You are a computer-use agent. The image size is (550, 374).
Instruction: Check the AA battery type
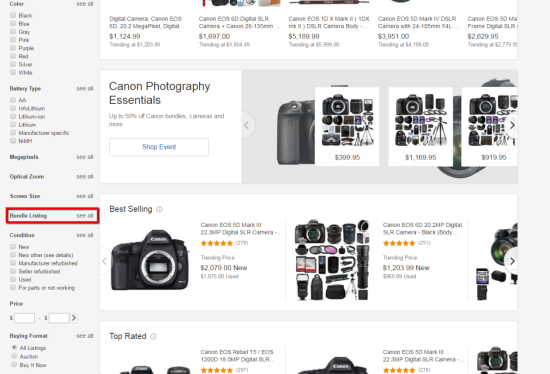click(x=13, y=100)
